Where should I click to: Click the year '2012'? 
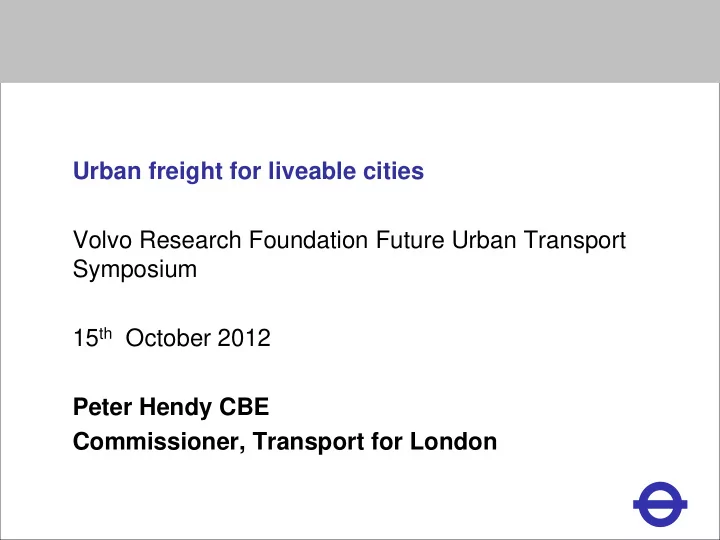click(x=244, y=338)
